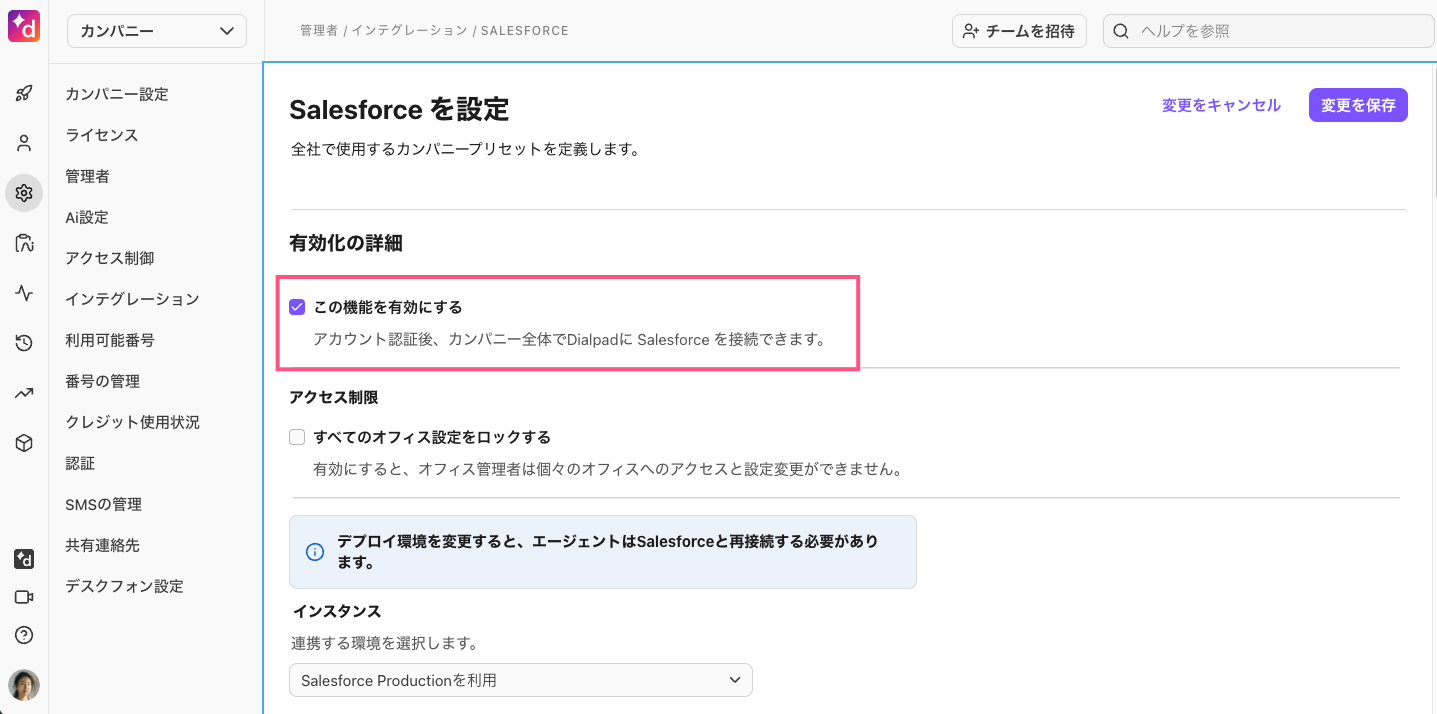The image size is (1437, 714).
Task: Open the activity pulse sidebar icon
Action: click(24, 293)
